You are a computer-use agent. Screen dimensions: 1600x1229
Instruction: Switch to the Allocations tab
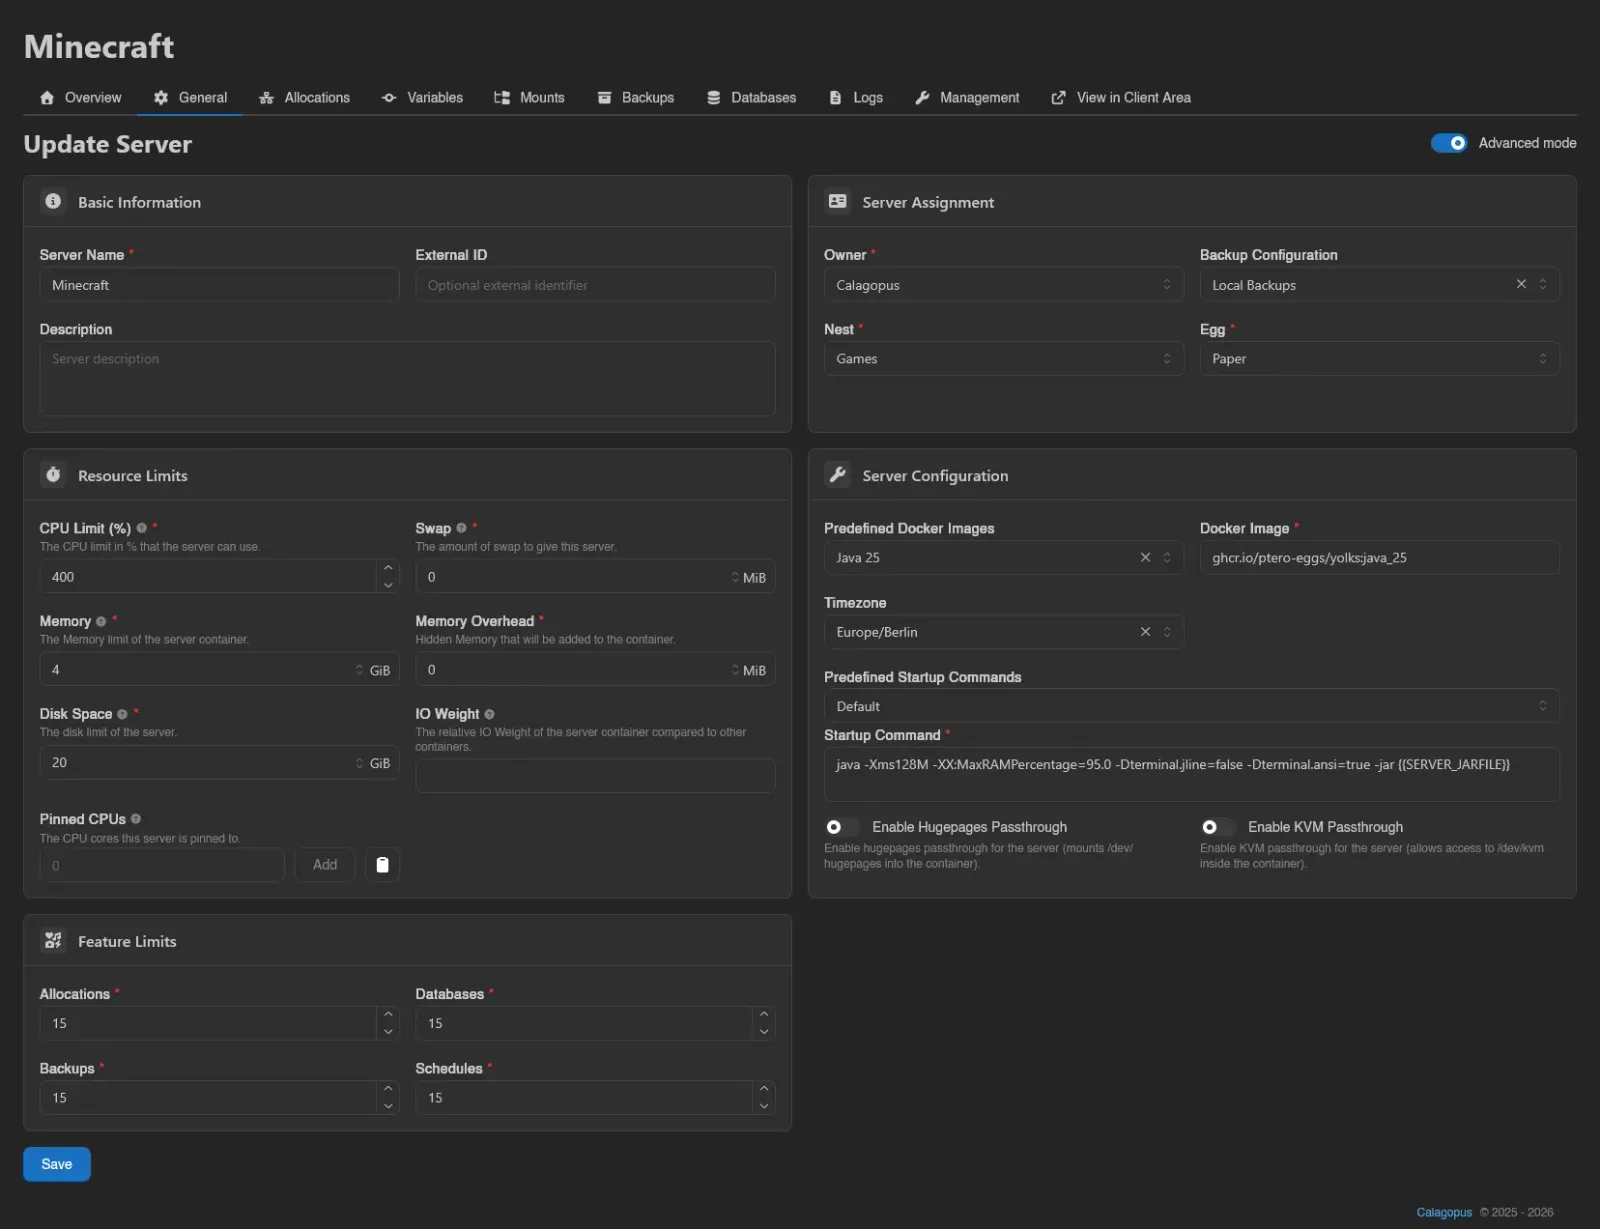coord(305,97)
